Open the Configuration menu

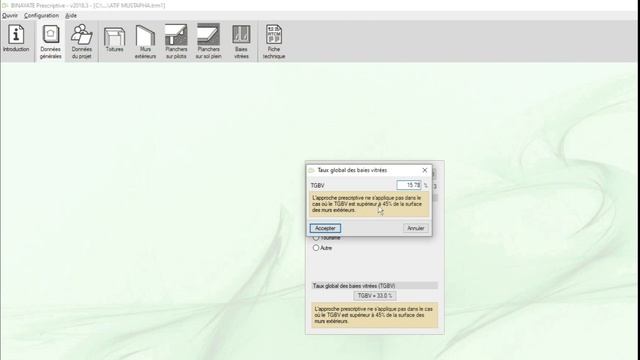41,16
